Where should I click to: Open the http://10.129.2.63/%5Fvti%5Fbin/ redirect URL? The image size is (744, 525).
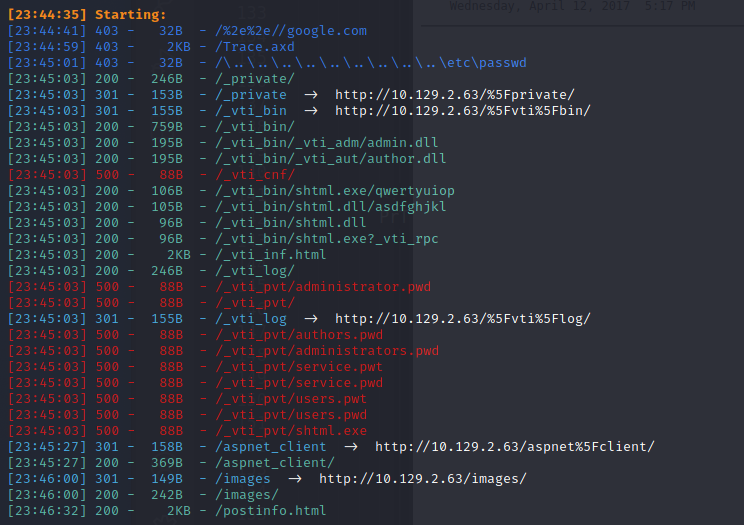click(x=463, y=111)
